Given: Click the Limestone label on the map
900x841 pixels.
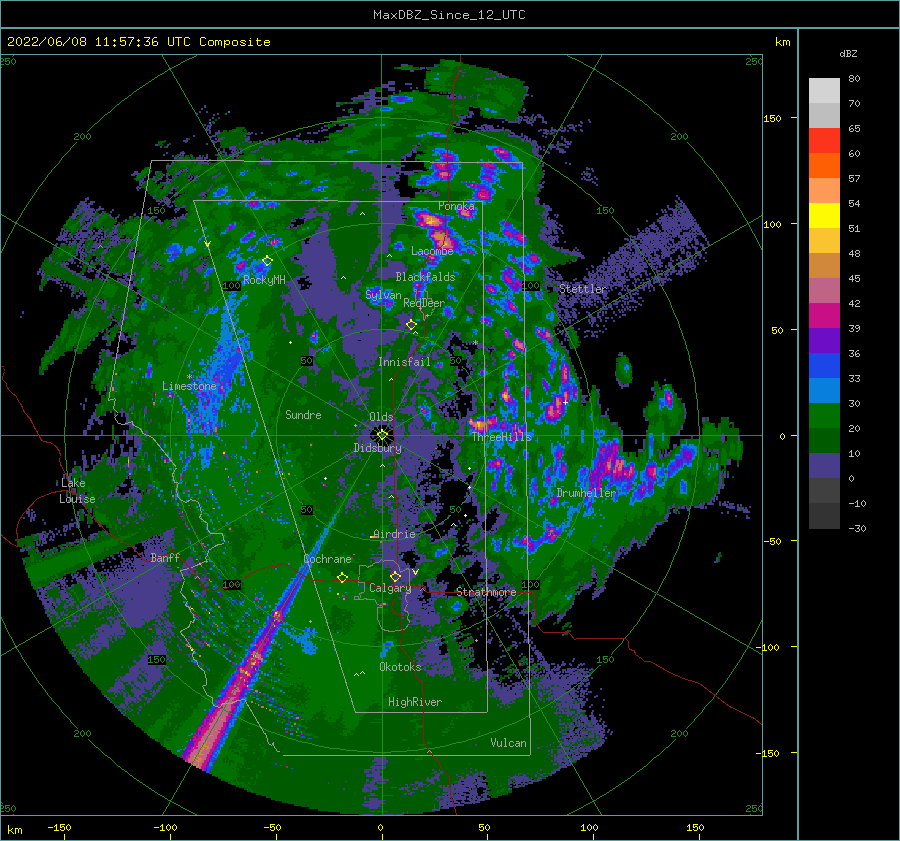Looking at the screenshot, I should pos(189,386).
